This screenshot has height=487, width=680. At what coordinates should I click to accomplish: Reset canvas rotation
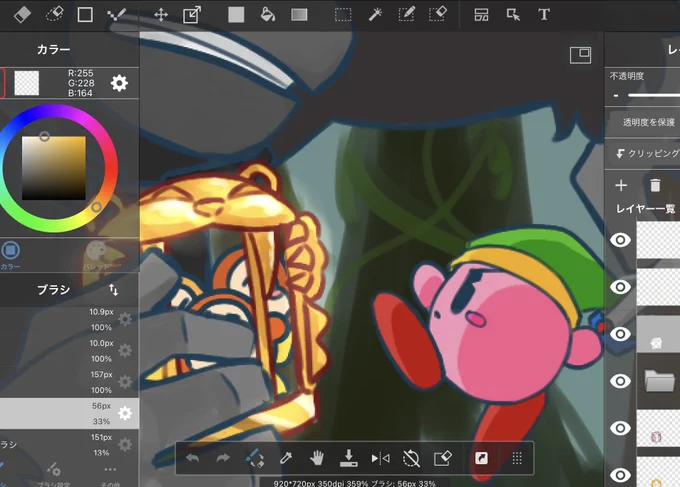[x=411, y=458]
